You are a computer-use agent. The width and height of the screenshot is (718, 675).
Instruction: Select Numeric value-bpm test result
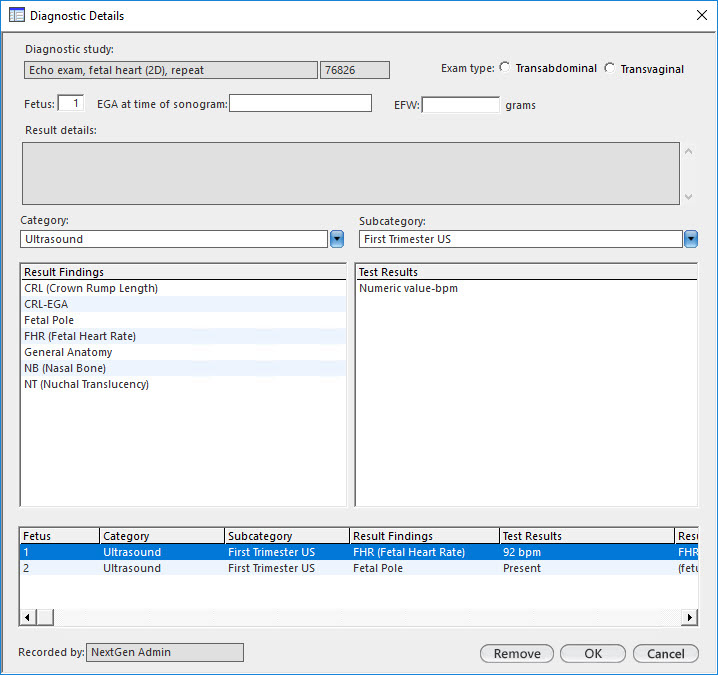pos(527,288)
